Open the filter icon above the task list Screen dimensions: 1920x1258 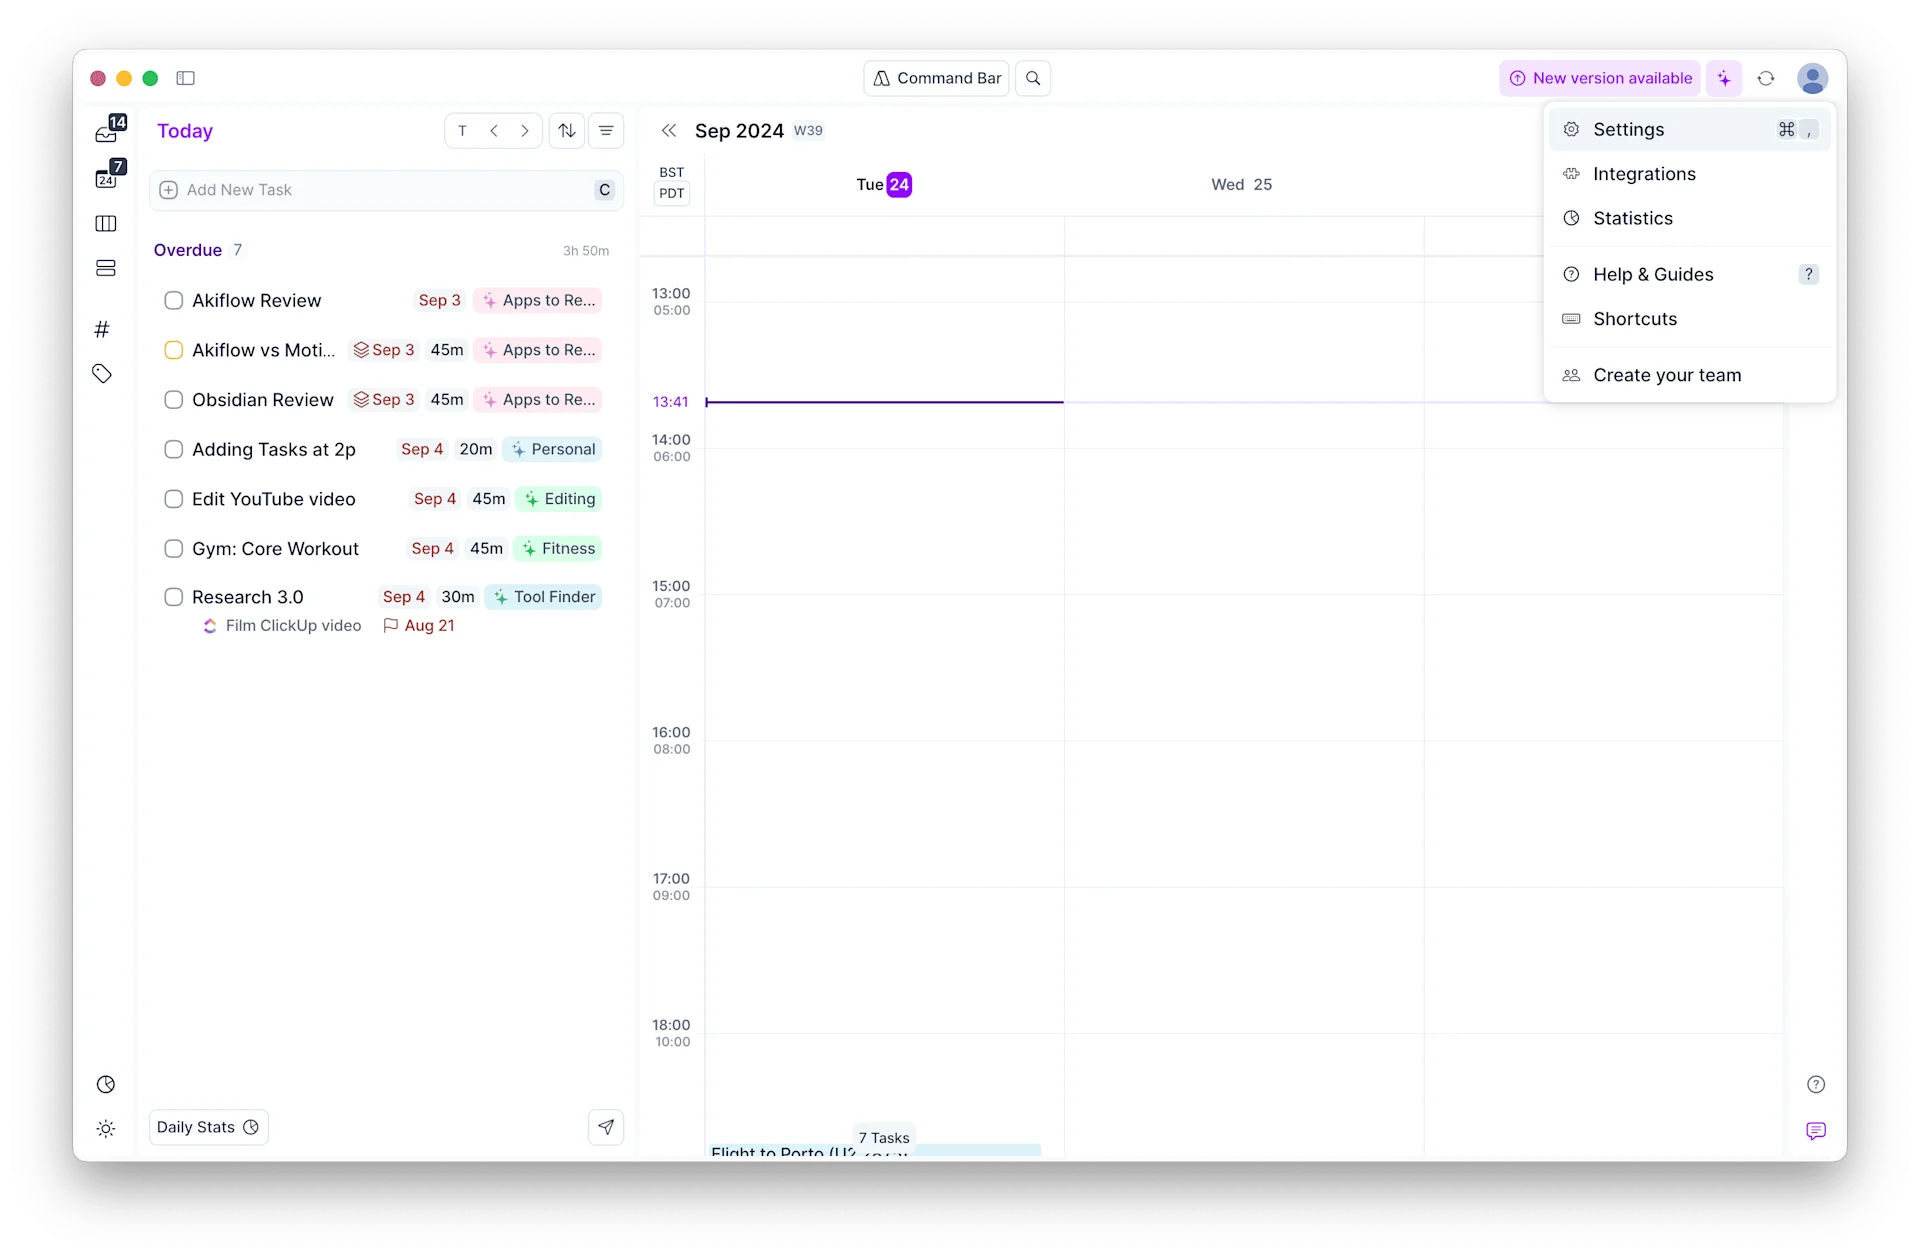(x=606, y=130)
